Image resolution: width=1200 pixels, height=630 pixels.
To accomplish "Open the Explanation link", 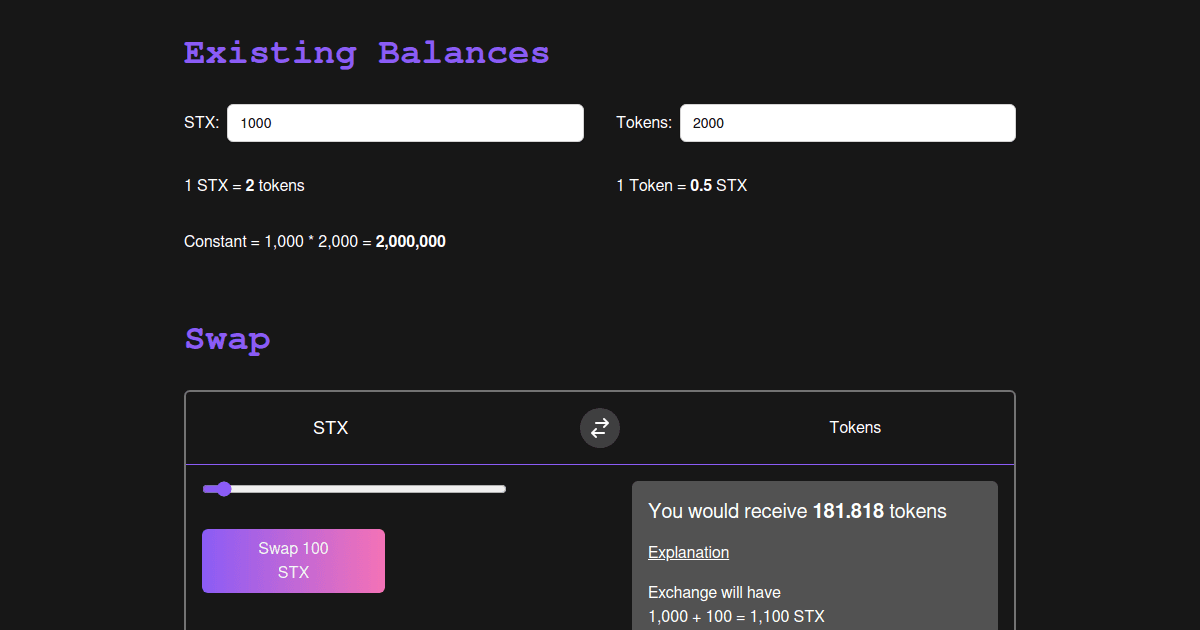I will click(688, 552).
